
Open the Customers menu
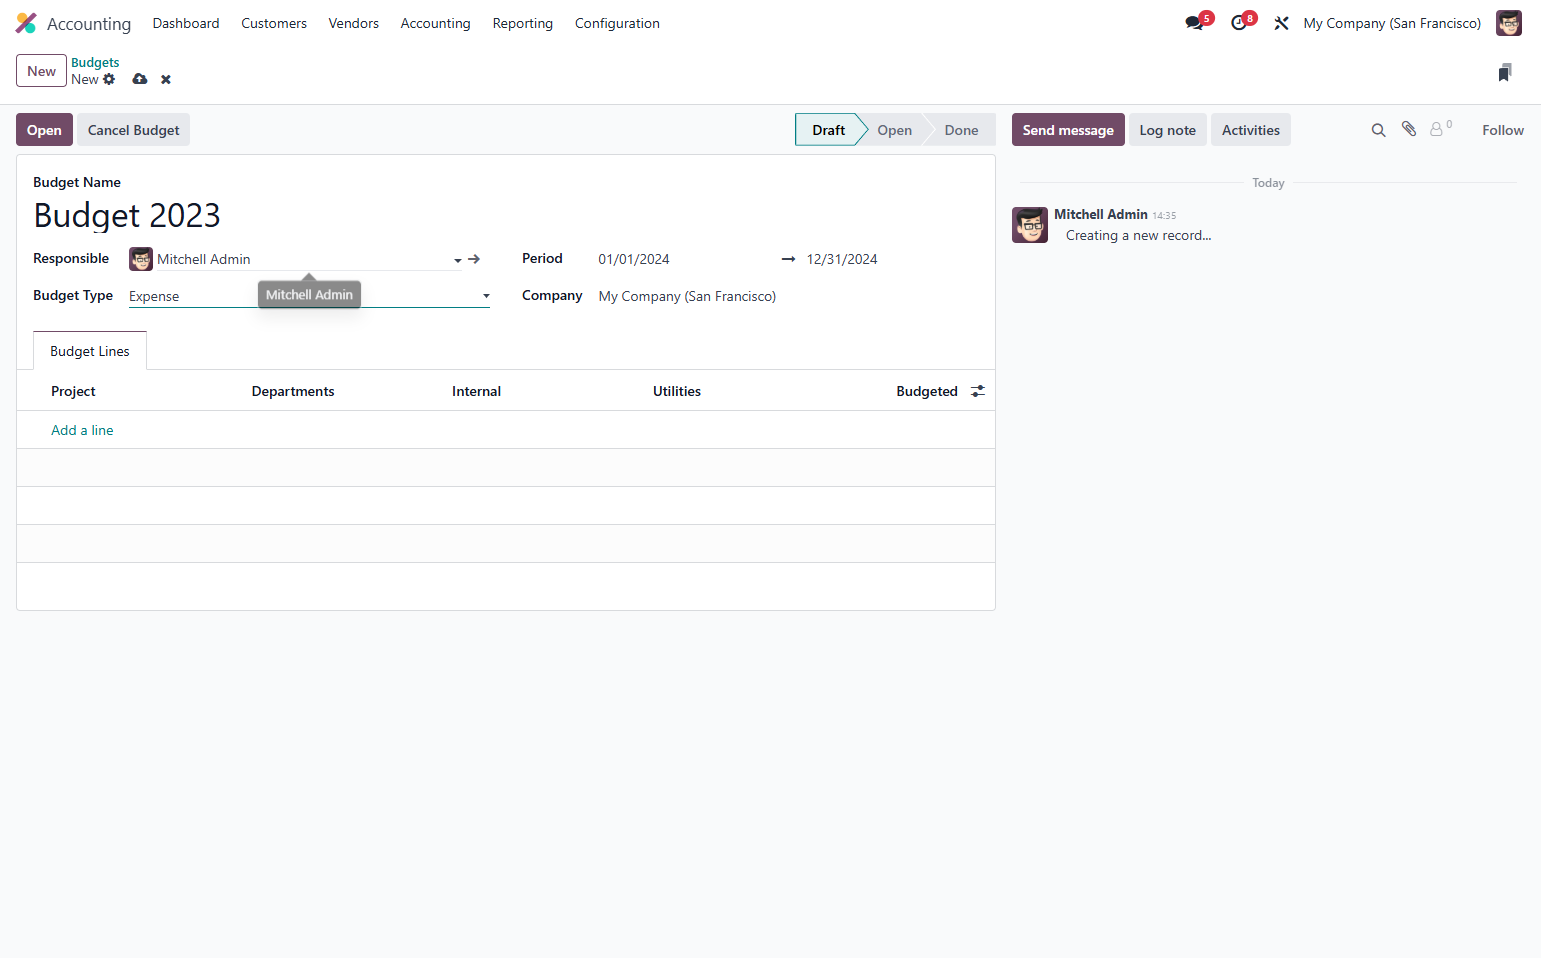[274, 23]
